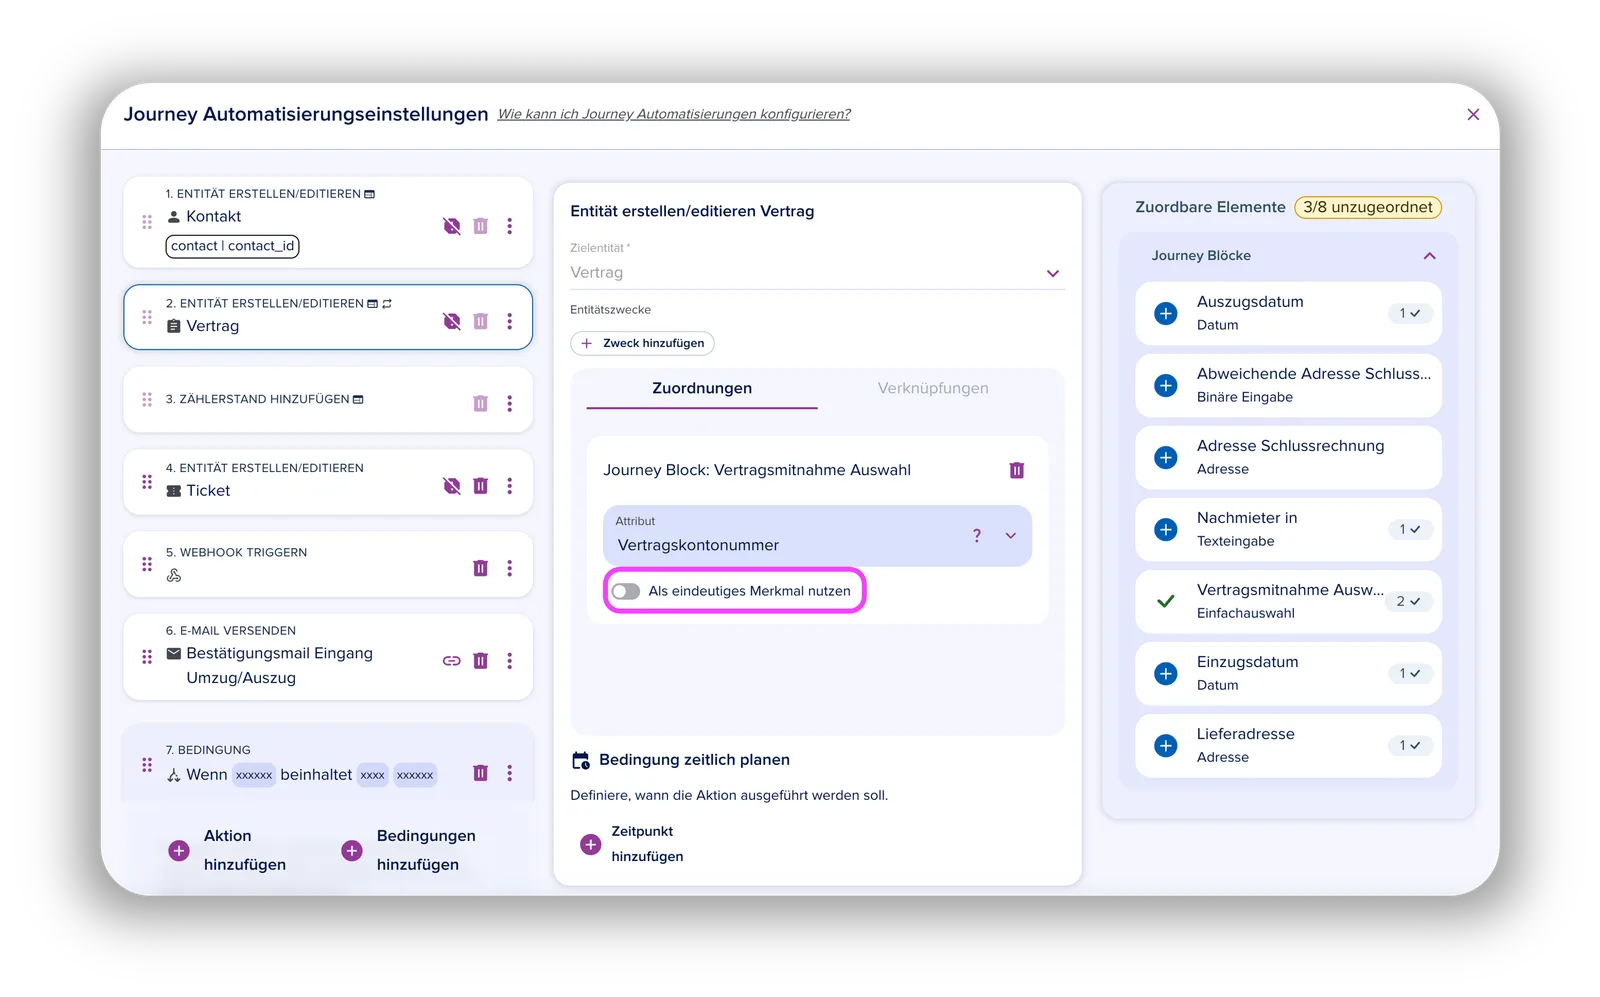Add the Adresse Schlussrechnung block
This screenshot has height=997, width=1600.
point(1166,457)
